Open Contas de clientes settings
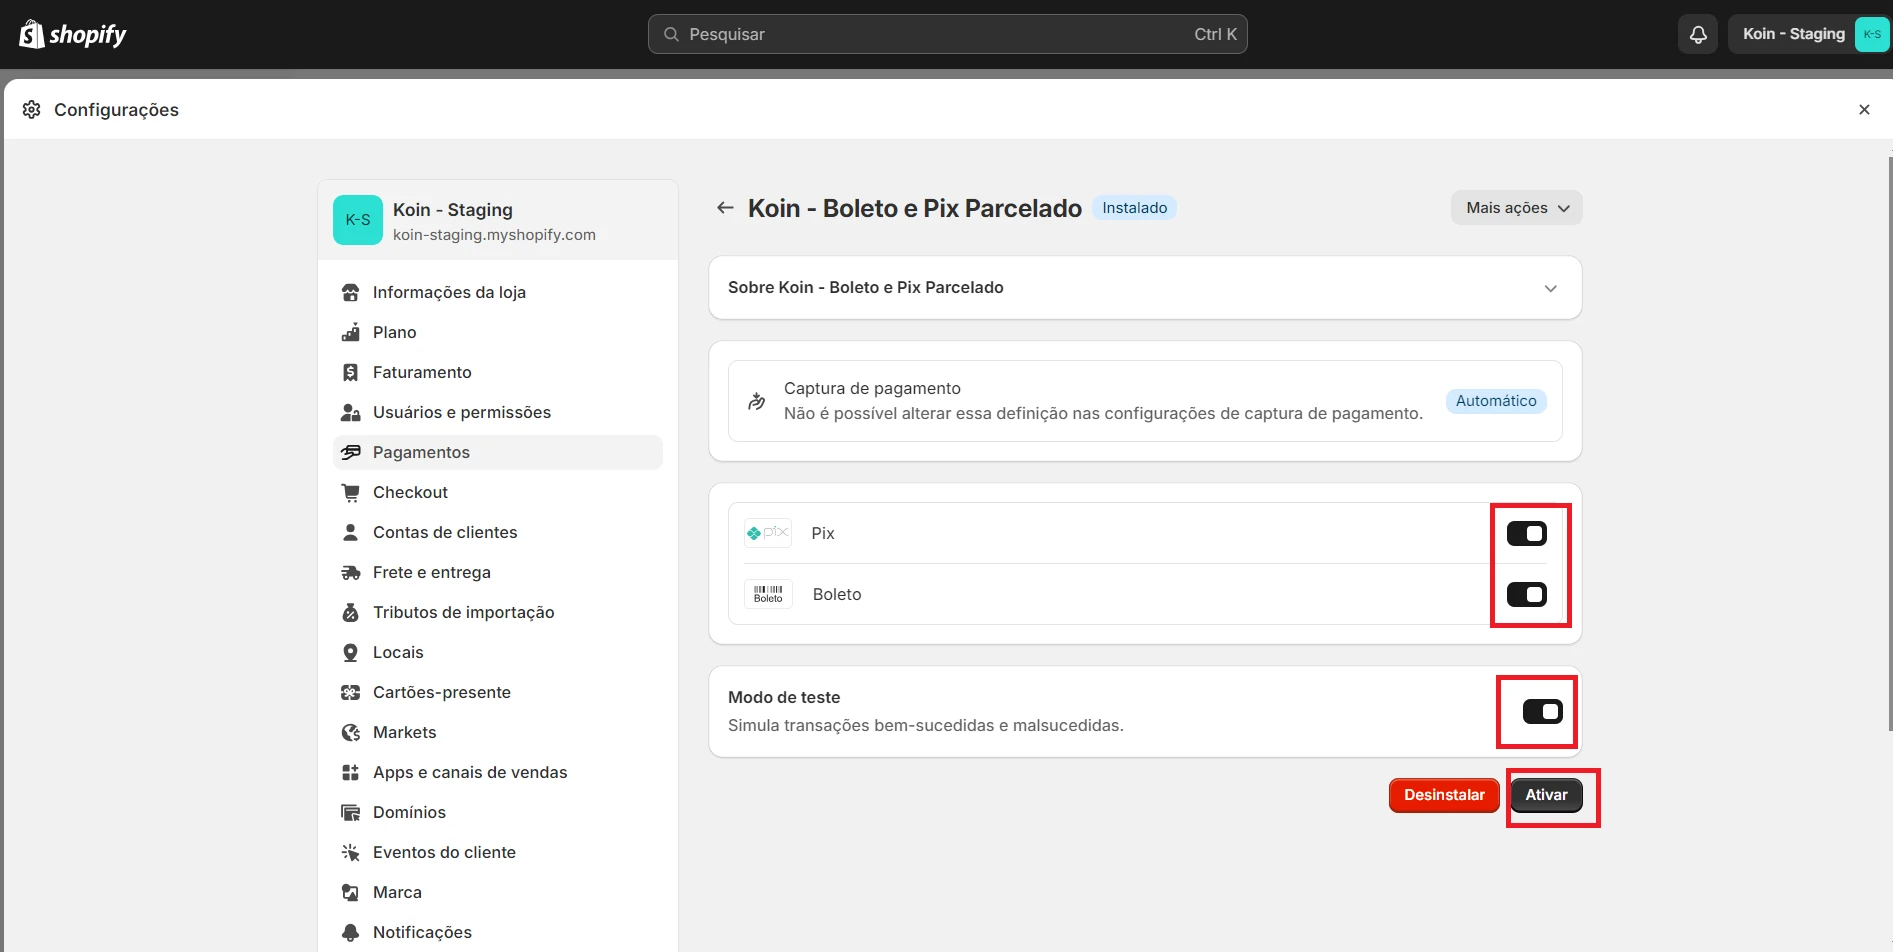Image resolution: width=1893 pixels, height=952 pixels. (x=498, y=532)
